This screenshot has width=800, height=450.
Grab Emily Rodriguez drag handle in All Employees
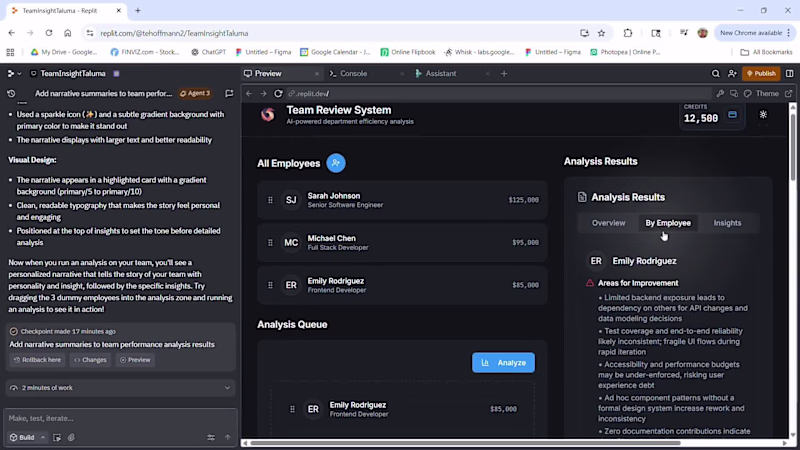pyautogui.click(x=270, y=285)
